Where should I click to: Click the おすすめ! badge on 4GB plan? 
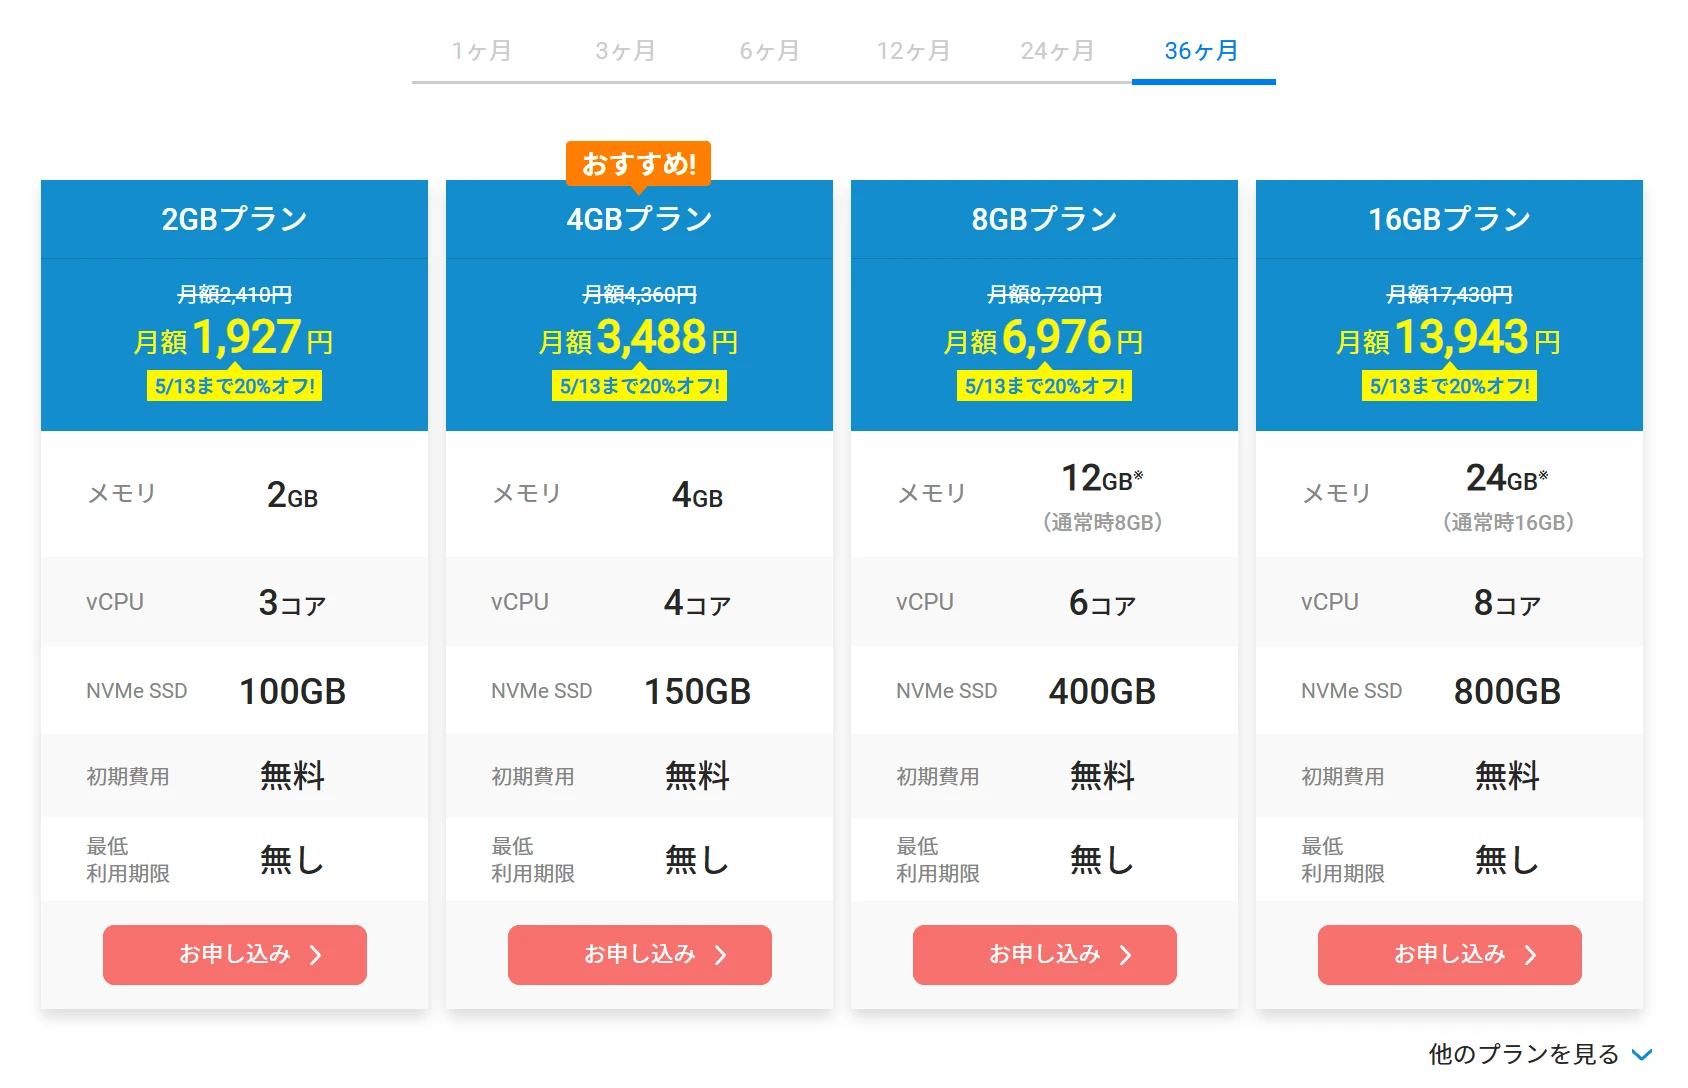pos(639,163)
